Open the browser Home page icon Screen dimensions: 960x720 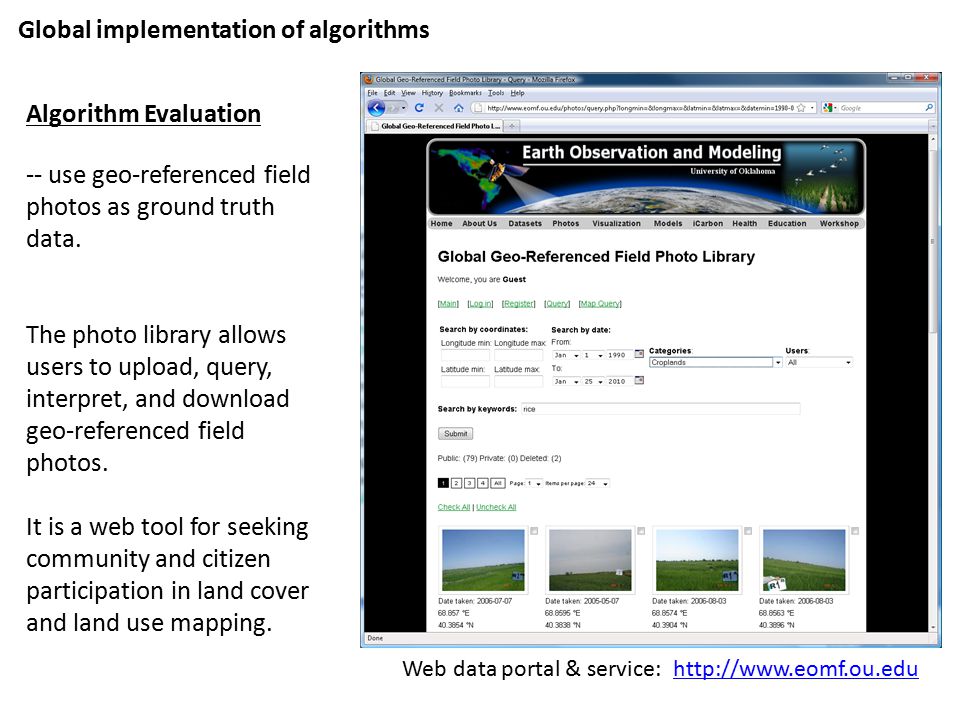coord(458,108)
